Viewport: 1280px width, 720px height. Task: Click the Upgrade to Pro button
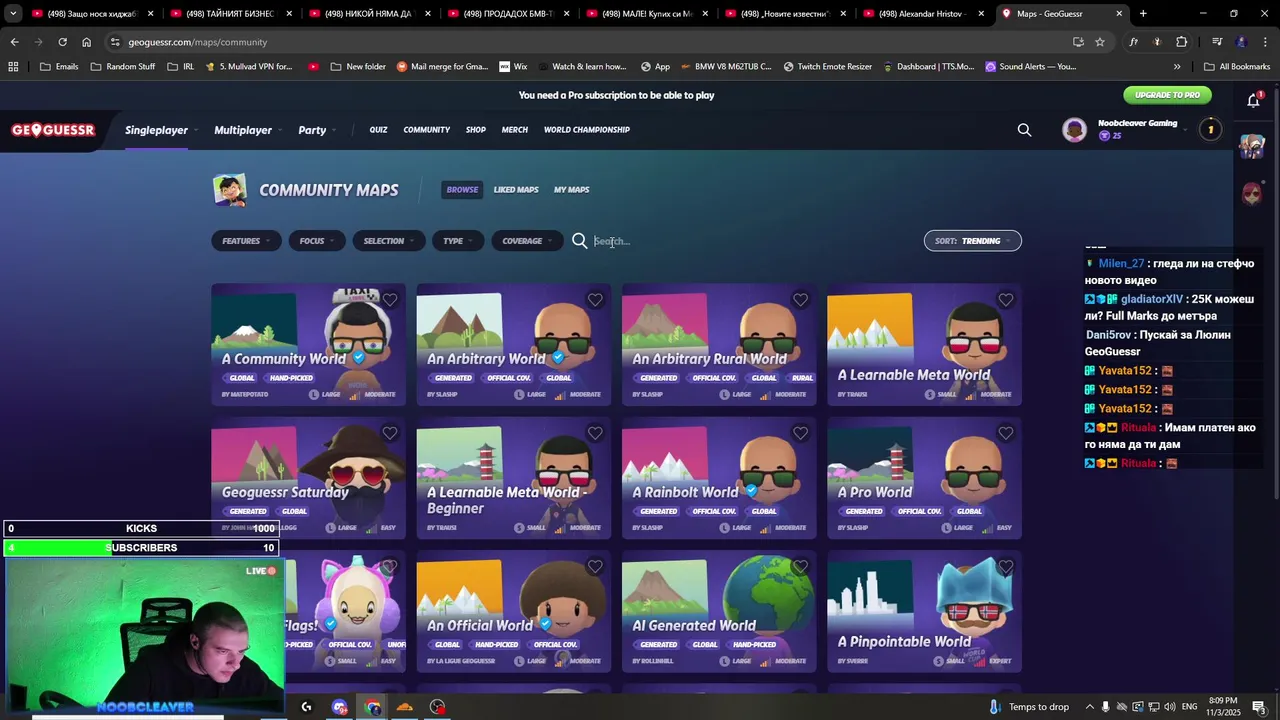tap(1167, 95)
